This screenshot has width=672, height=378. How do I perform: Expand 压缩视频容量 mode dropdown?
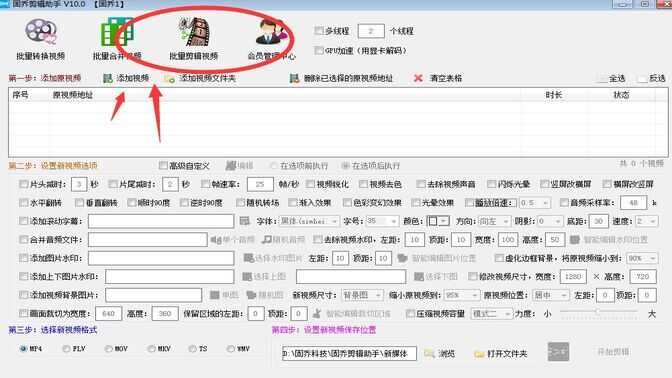(x=492, y=314)
